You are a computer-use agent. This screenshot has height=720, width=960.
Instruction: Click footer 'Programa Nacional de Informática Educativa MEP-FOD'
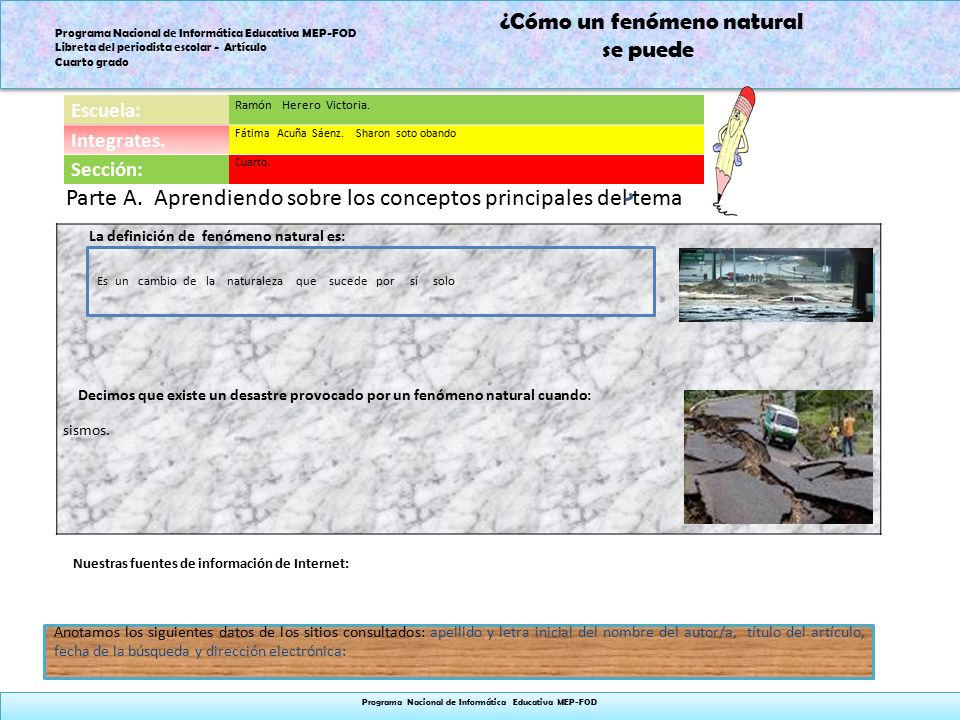click(x=479, y=702)
